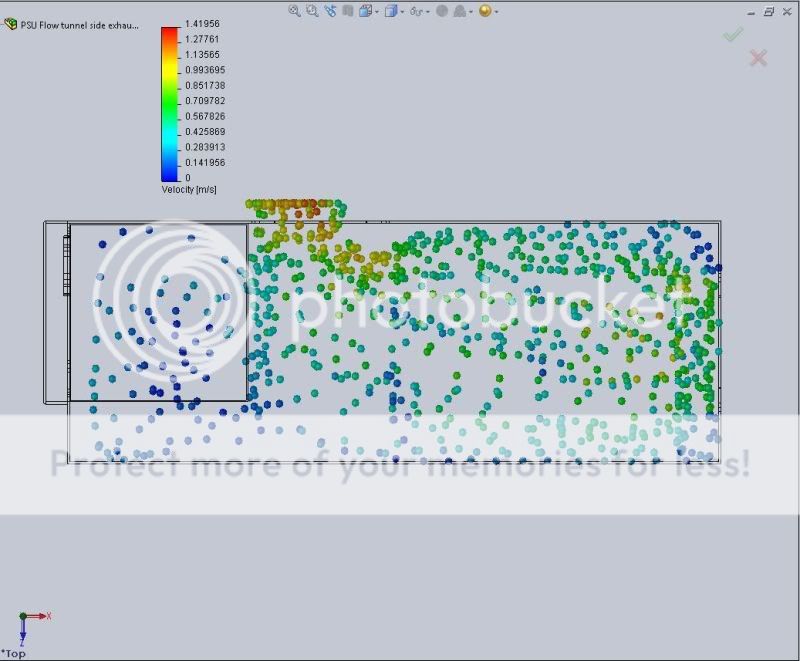800x661 pixels.
Task: Click the Zoom to Fit icon
Action: (x=295, y=11)
